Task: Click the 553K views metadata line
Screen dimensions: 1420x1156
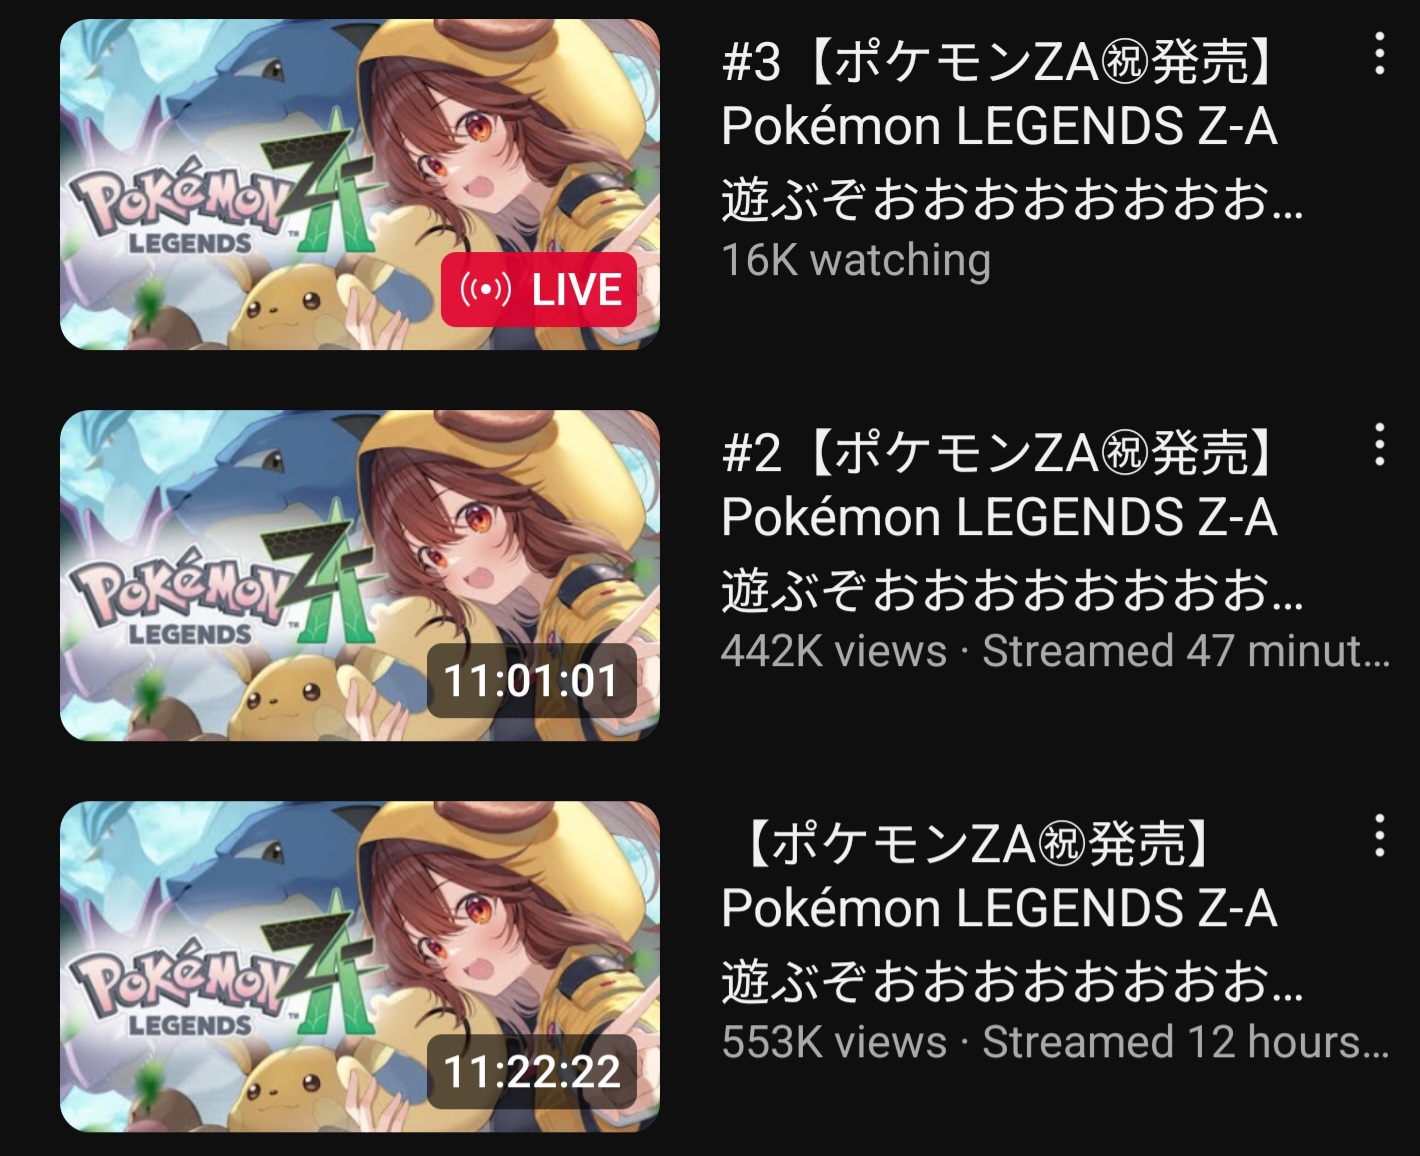Action: point(1055,1043)
